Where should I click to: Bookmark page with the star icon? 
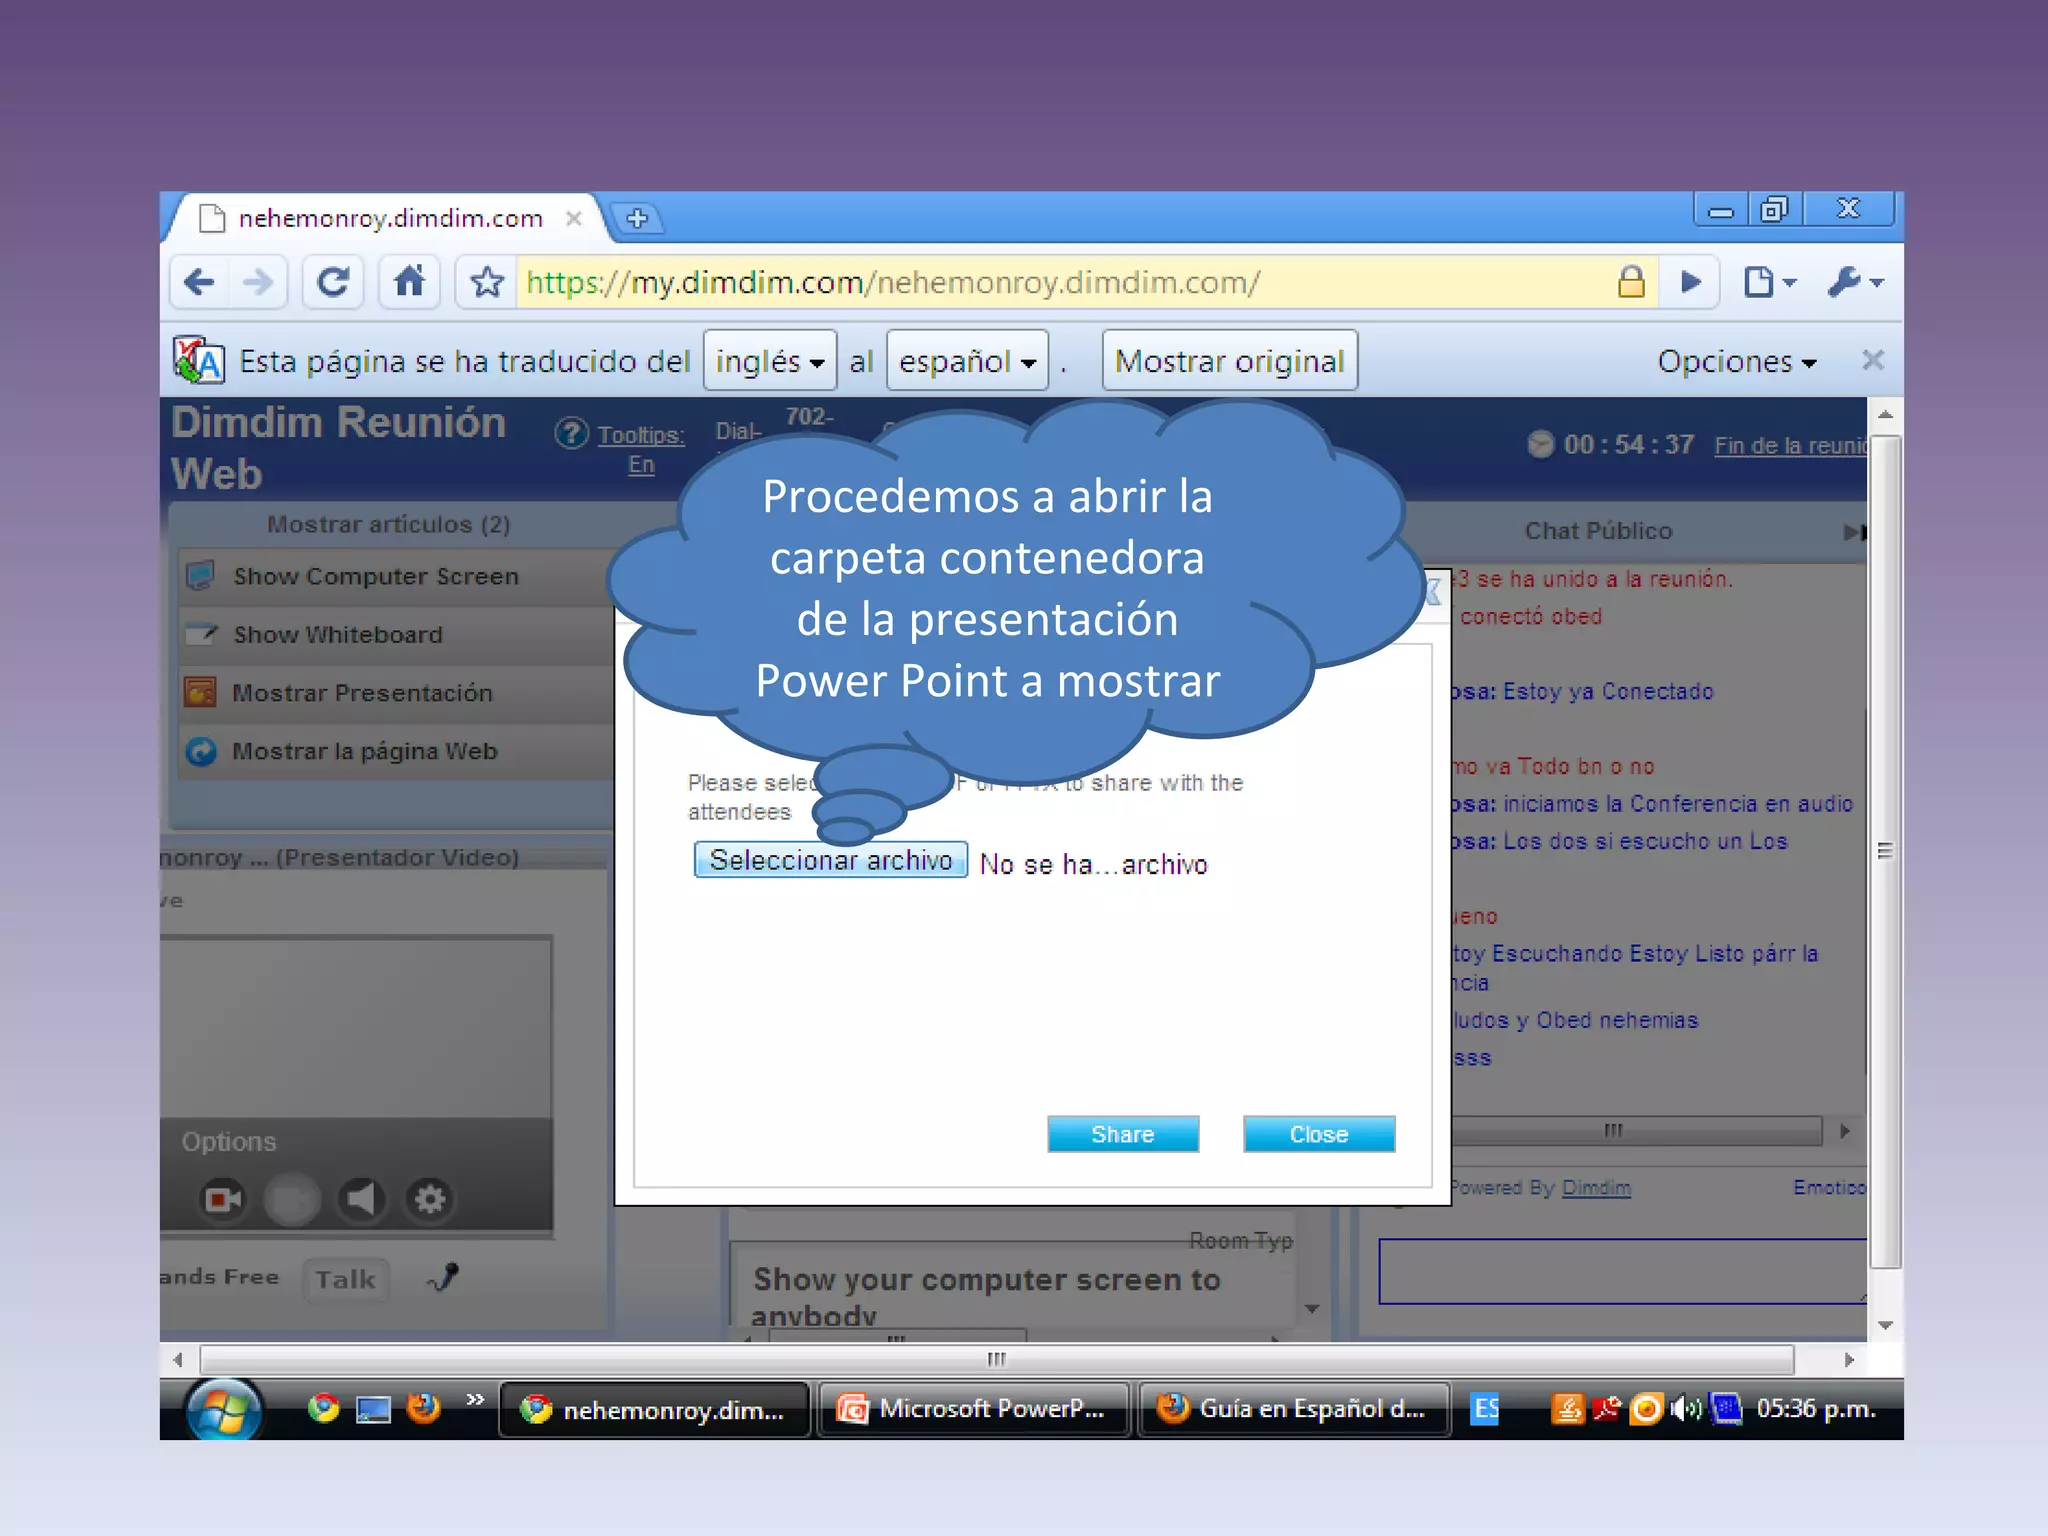pos(487,283)
